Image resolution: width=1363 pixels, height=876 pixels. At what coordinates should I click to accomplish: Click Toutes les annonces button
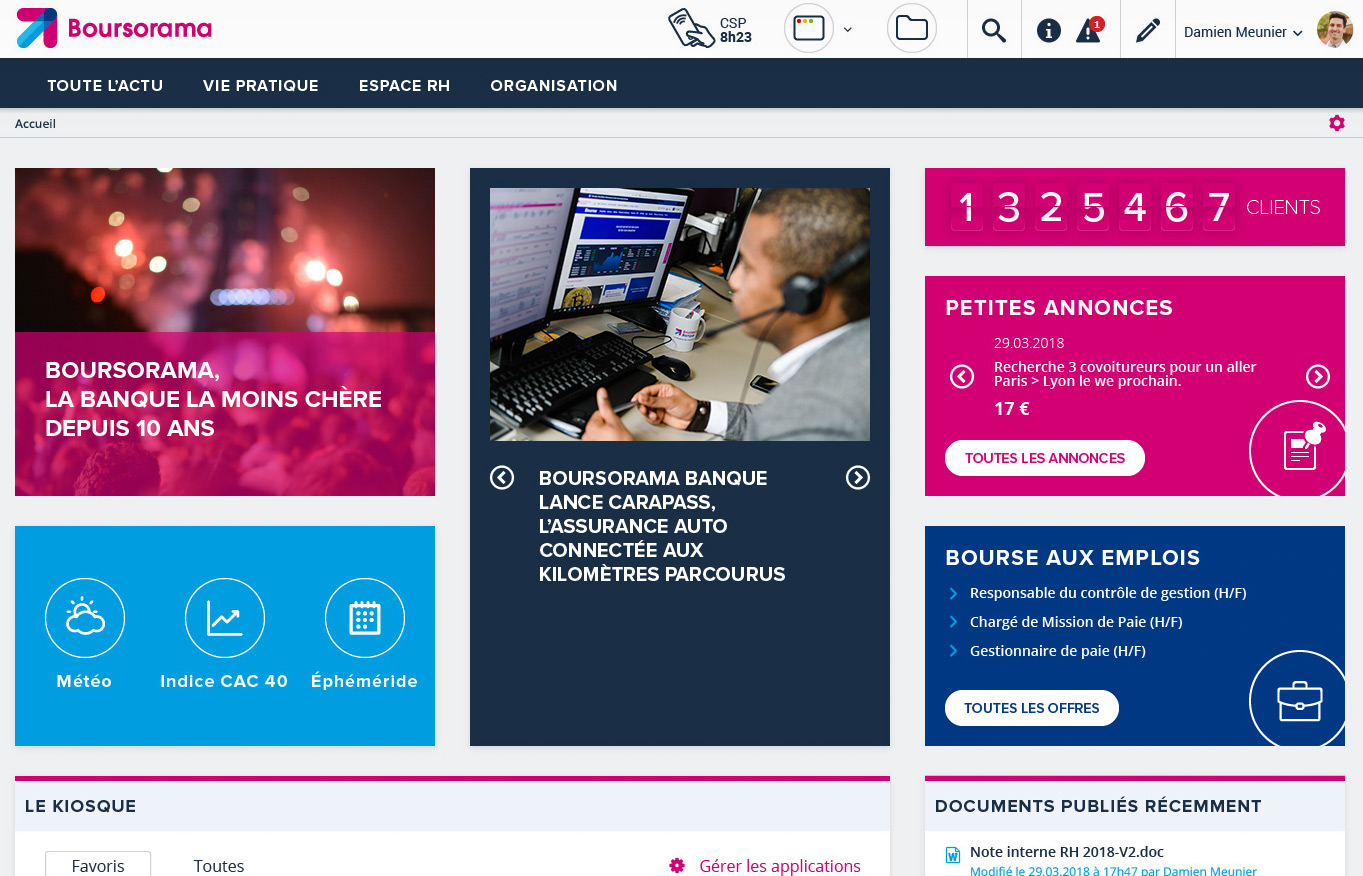[1045, 458]
